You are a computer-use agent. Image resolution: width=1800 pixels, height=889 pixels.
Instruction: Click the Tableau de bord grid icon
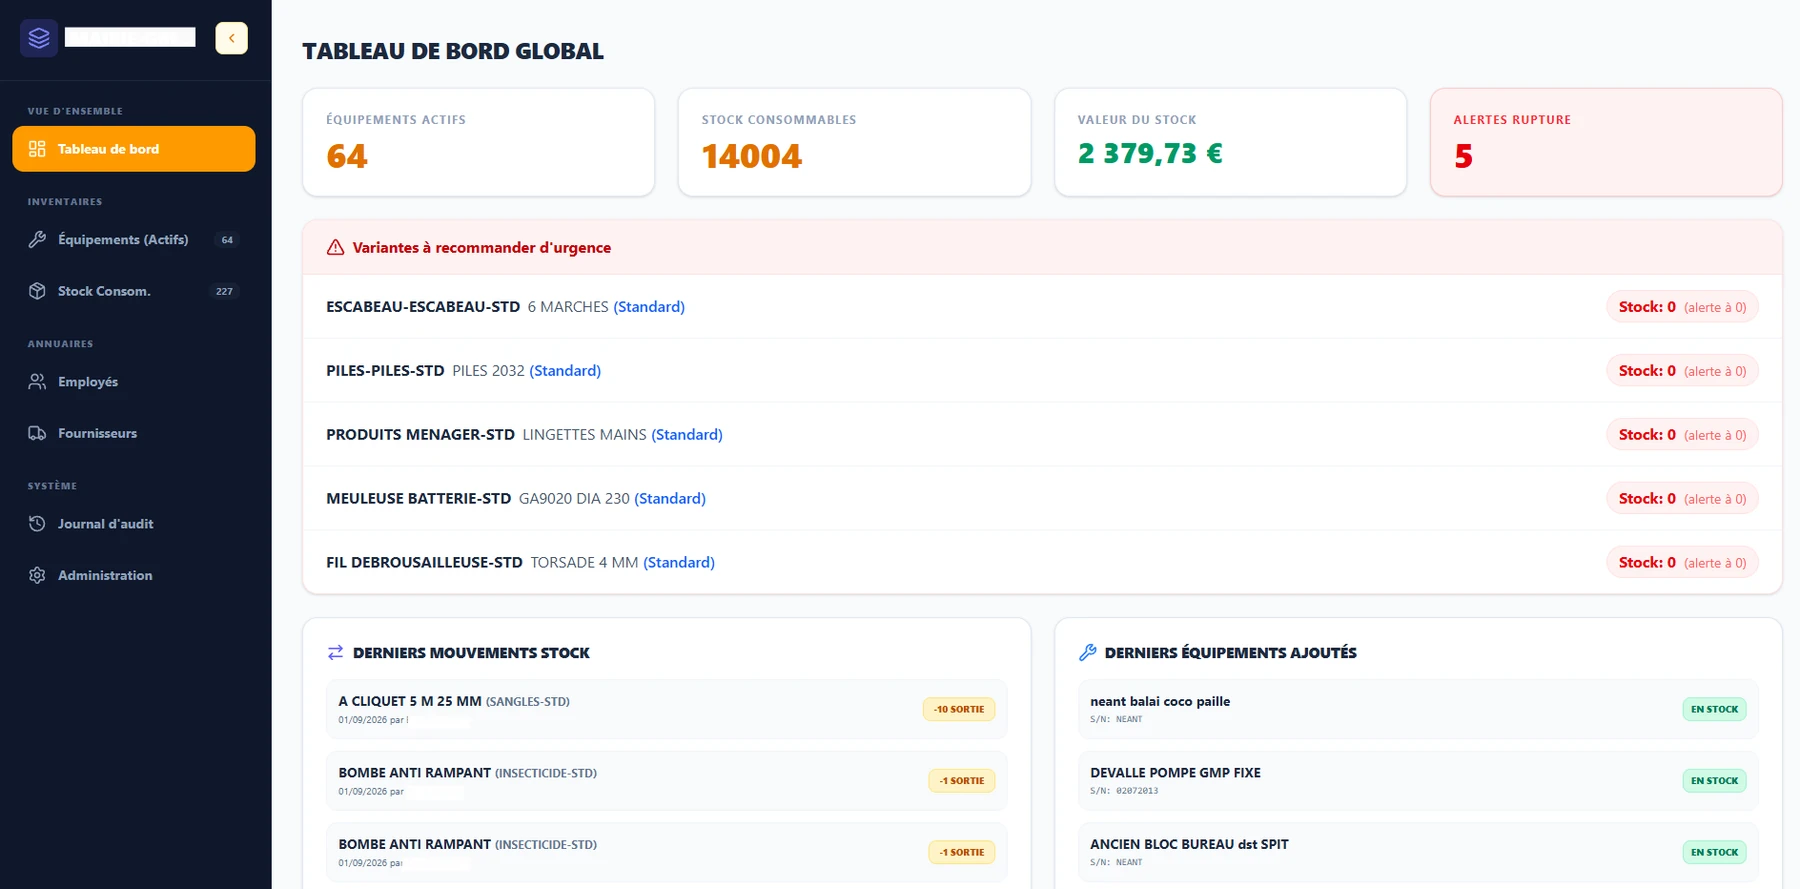point(37,149)
